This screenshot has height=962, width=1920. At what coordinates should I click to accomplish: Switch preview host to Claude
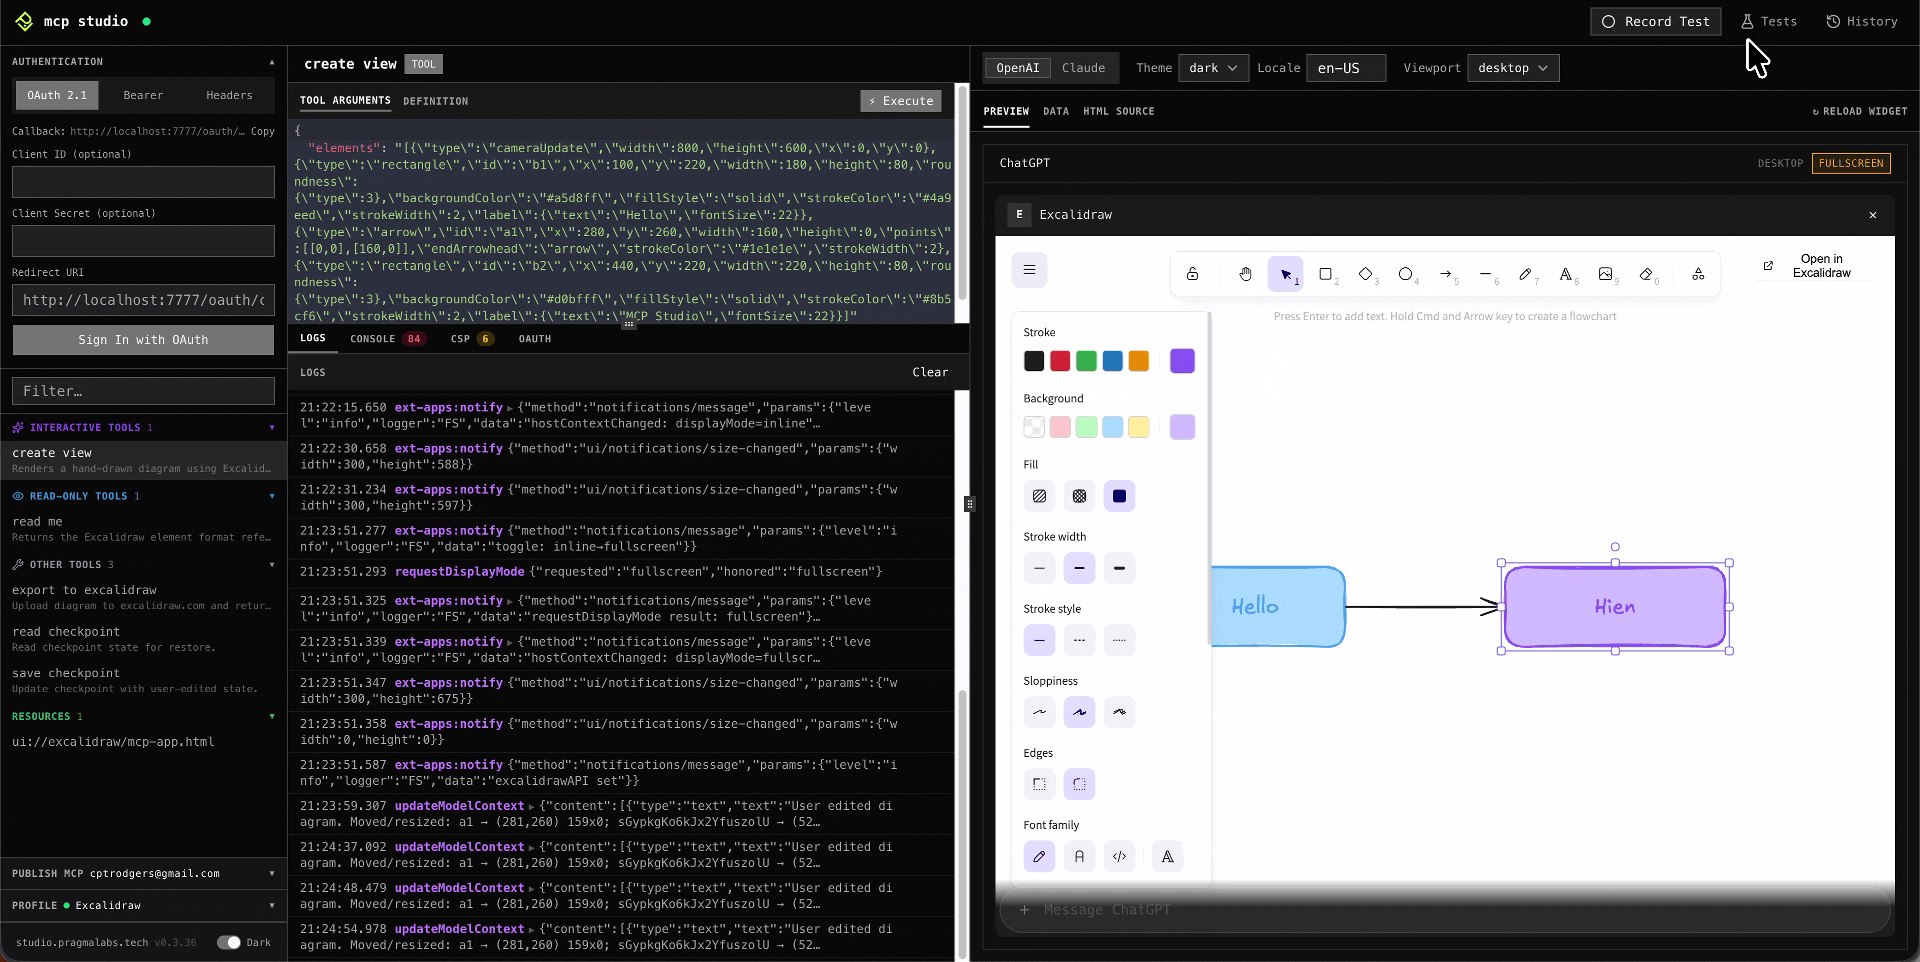pyautogui.click(x=1083, y=68)
